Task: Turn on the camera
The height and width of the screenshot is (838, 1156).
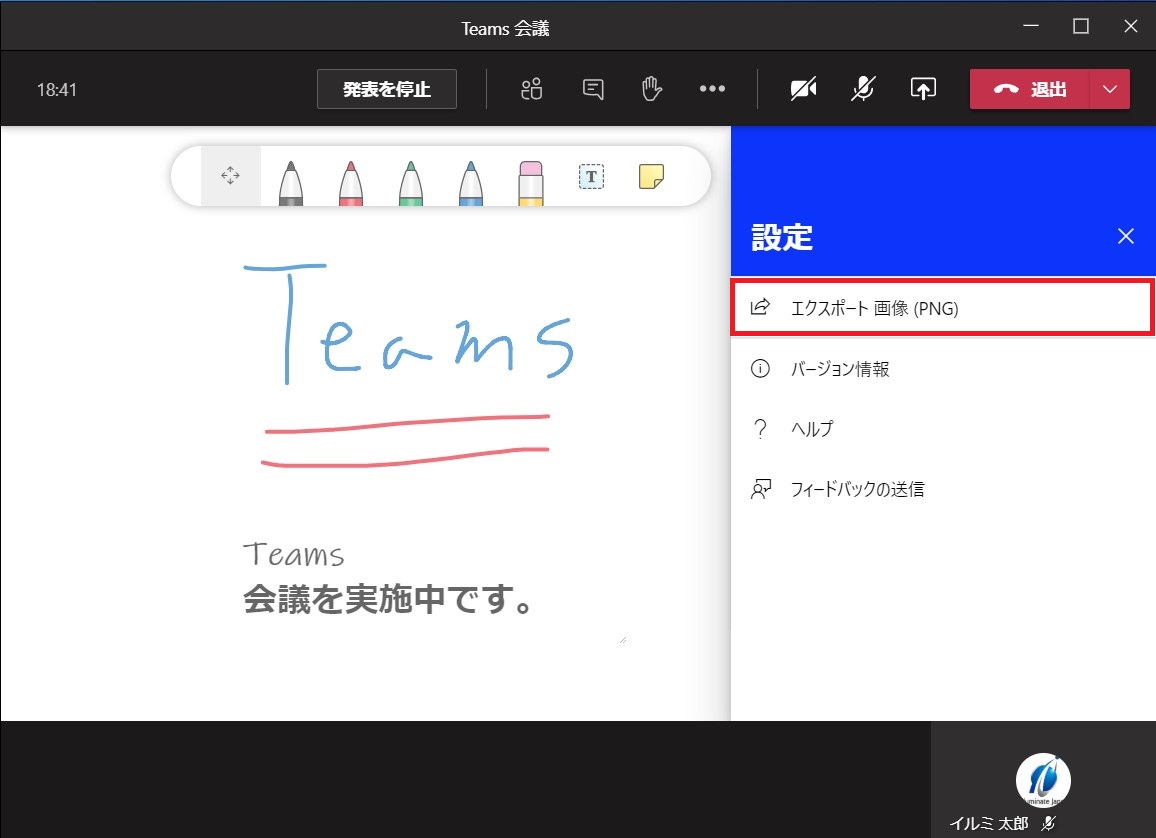Action: pyautogui.click(x=803, y=89)
